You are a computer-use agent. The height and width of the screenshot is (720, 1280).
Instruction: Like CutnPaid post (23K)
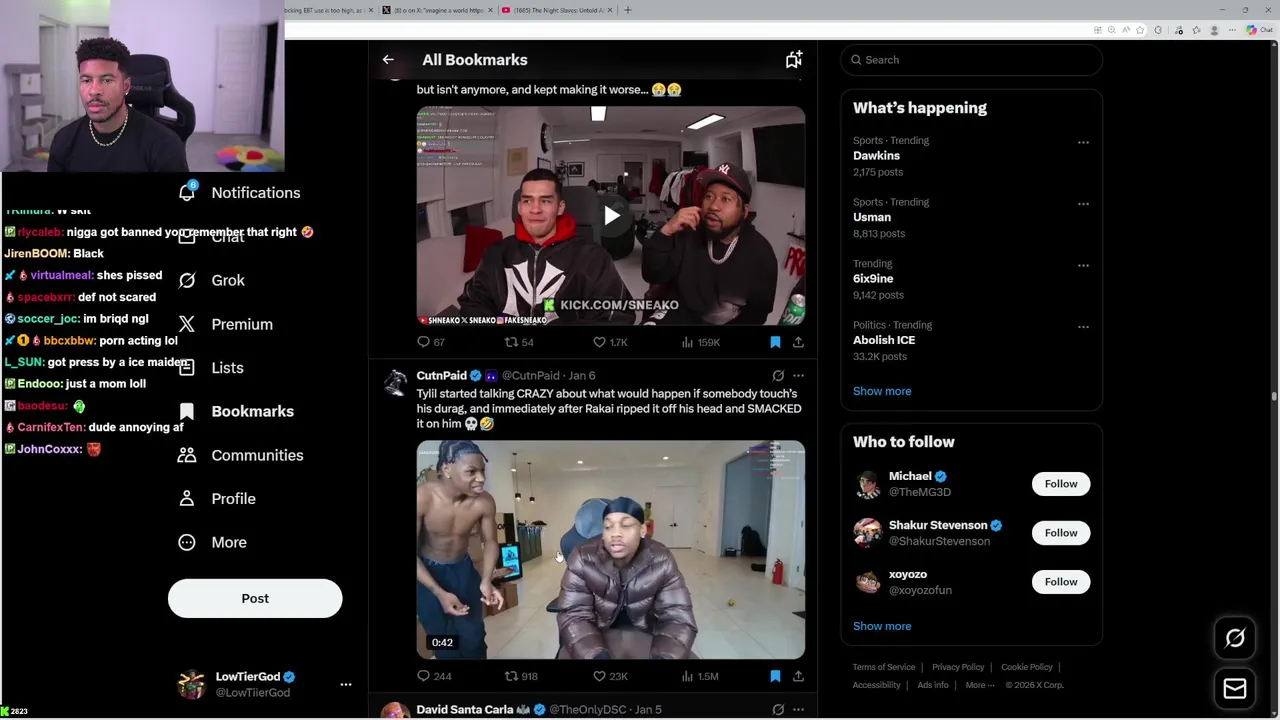pos(610,676)
